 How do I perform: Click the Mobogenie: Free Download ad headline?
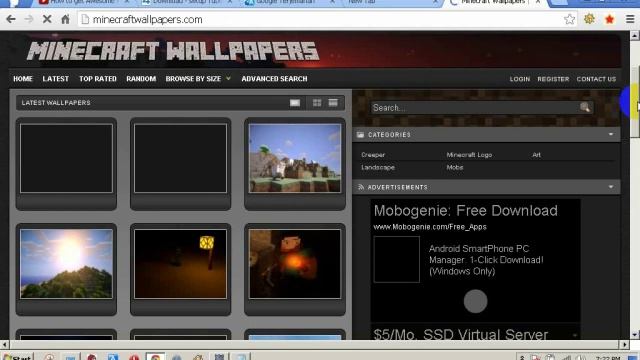coord(466,211)
